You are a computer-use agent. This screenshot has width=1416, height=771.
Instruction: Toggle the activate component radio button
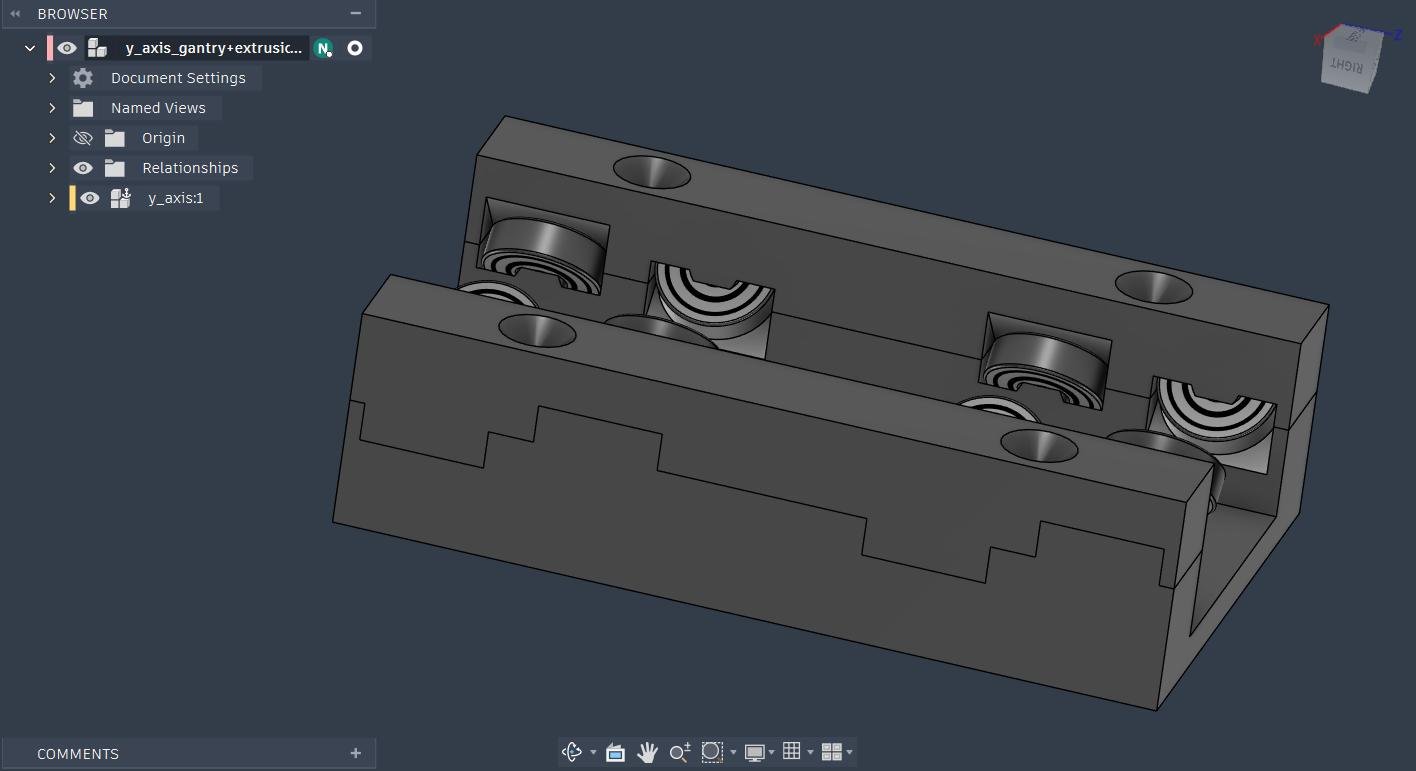(x=355, y=48)
